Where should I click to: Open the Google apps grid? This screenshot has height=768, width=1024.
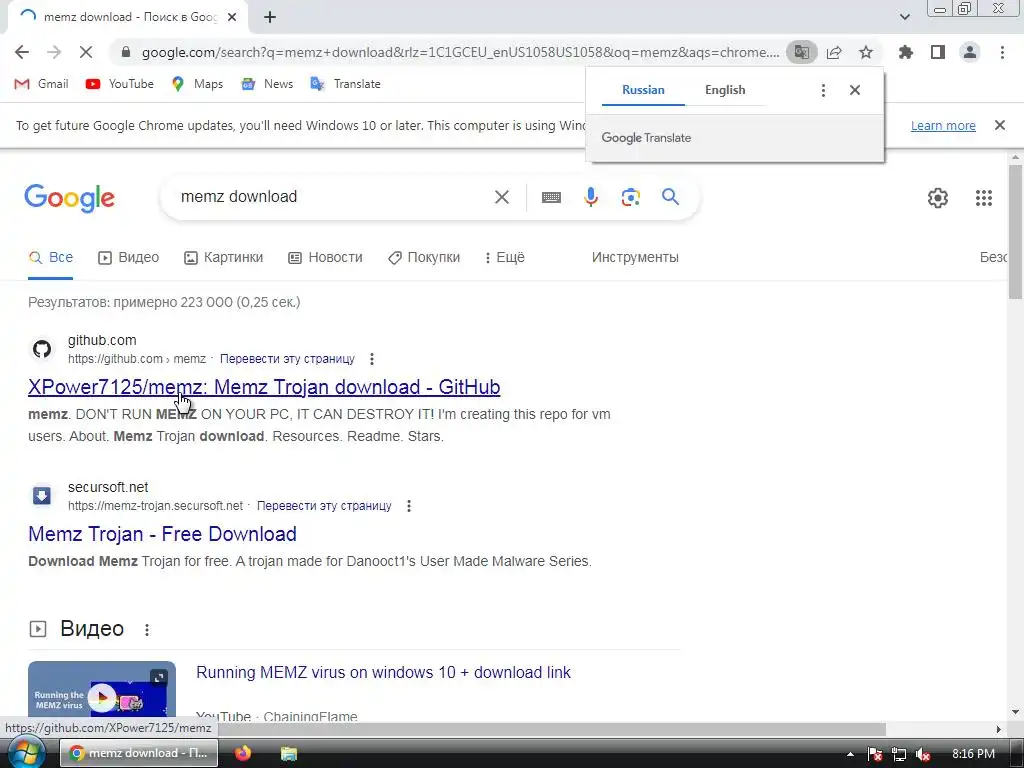(x=984, y=198)
